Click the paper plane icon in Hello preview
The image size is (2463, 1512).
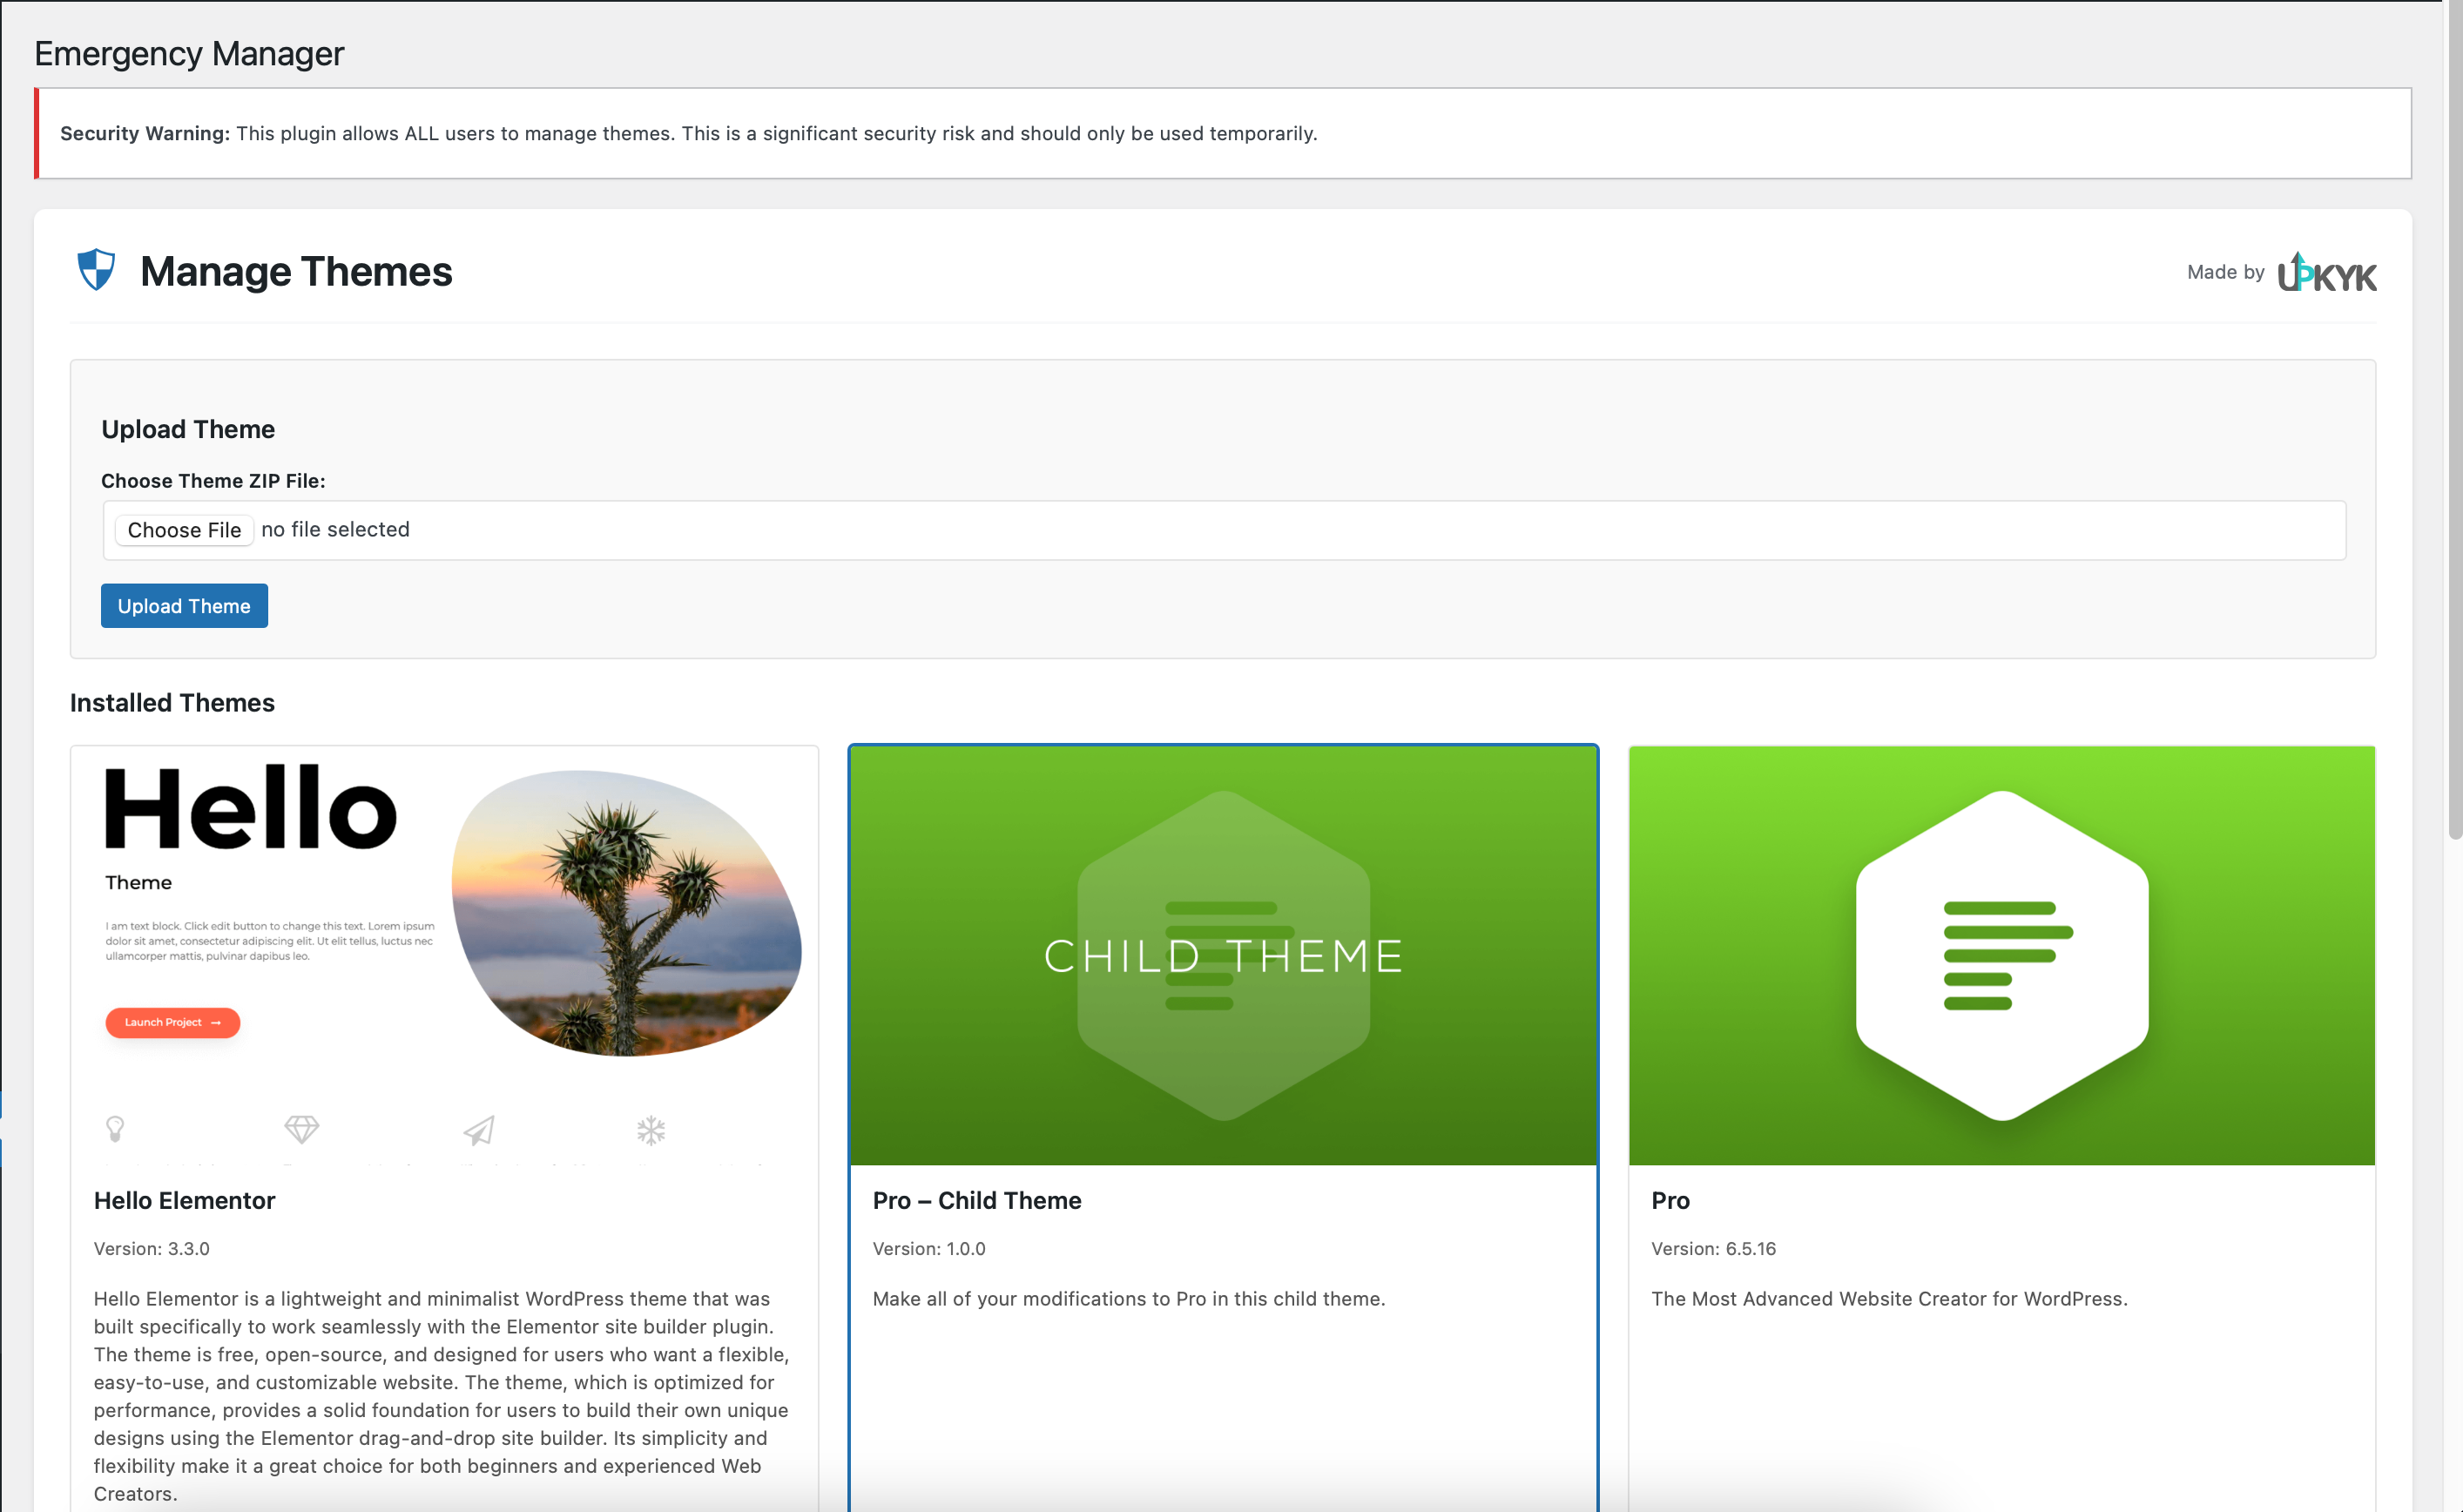(x=479, y=1130)
